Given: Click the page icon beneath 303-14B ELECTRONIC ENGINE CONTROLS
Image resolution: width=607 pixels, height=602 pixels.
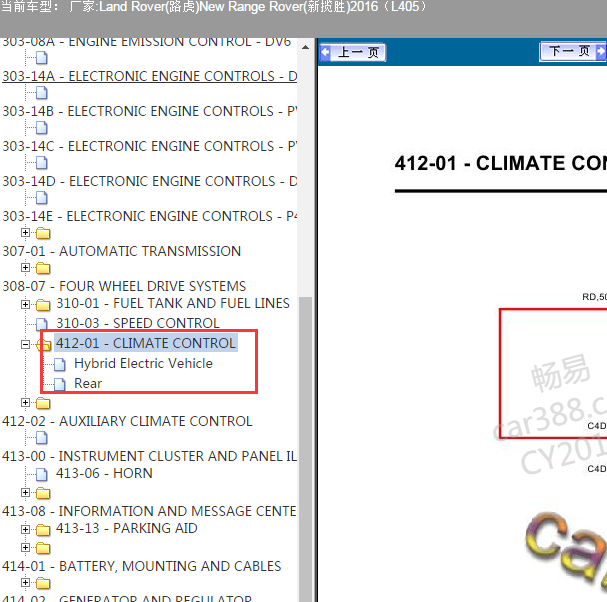Looking at the screenshot, I should (x=42, y=128).
